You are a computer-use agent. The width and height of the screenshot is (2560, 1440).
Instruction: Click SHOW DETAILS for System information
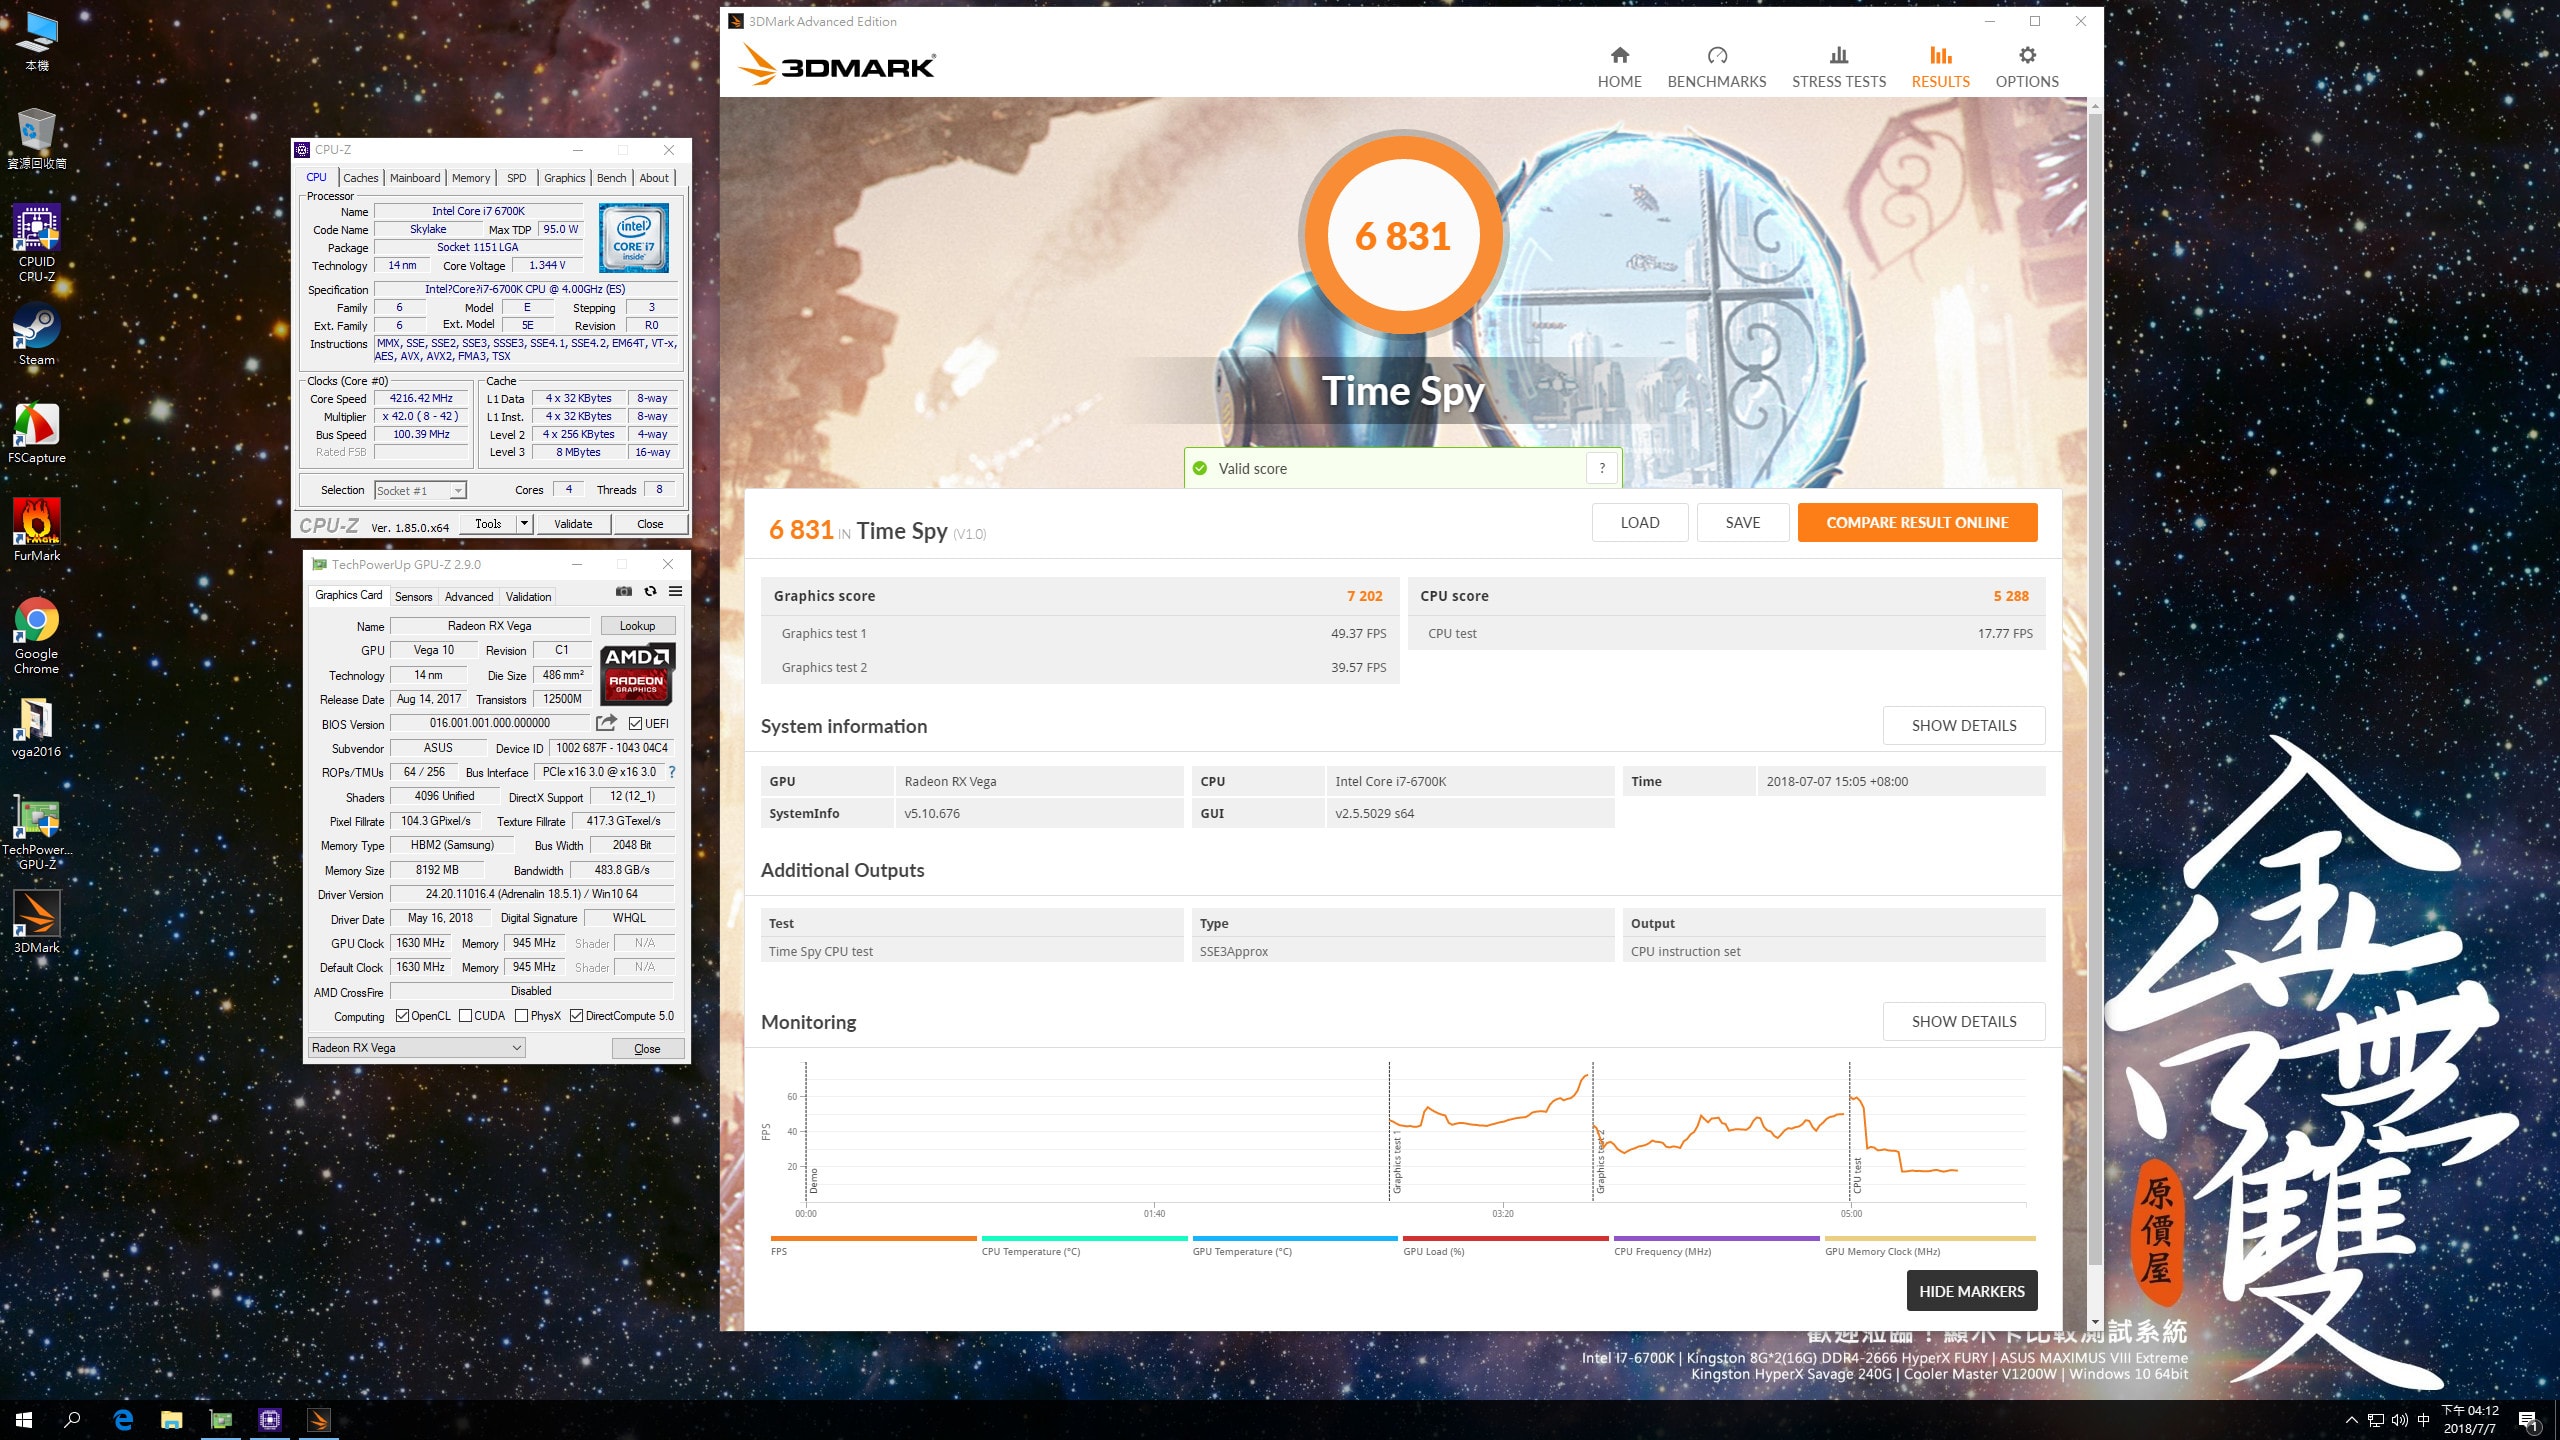[1963, 725]
